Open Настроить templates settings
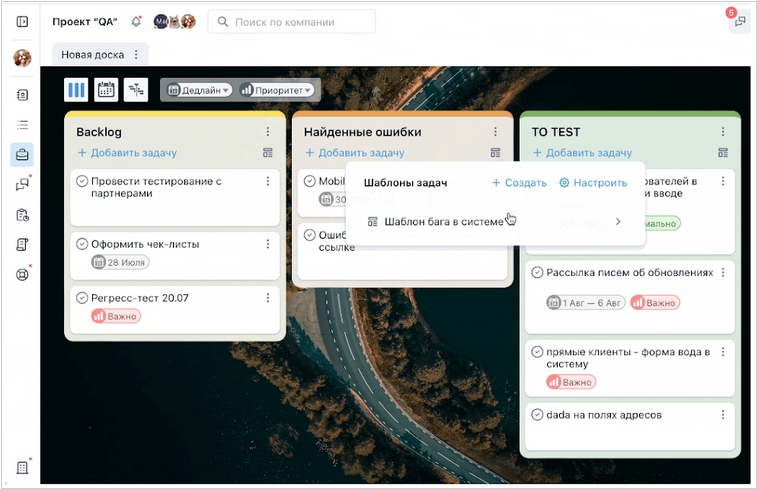This screenshot has height=489, width=757. point(593,183)
